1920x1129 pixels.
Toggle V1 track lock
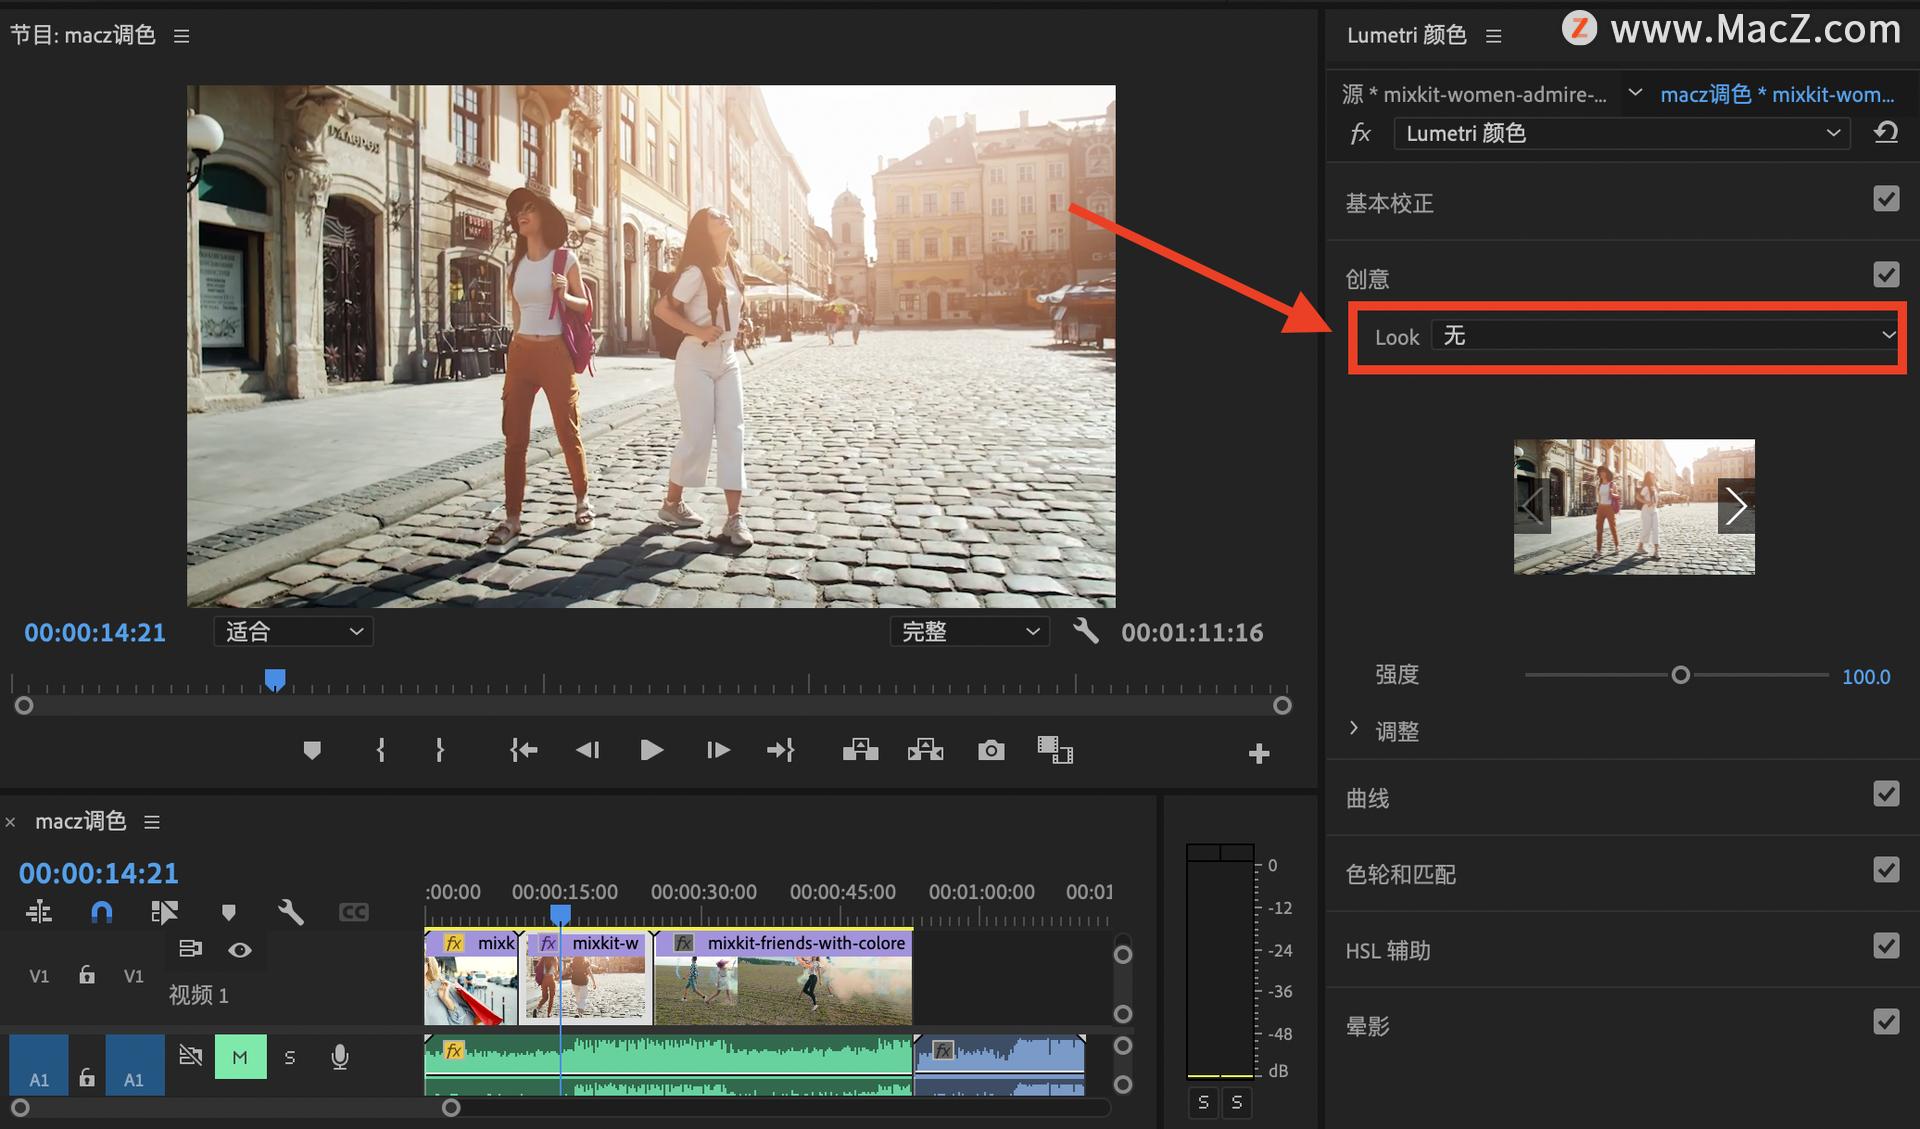87,975
